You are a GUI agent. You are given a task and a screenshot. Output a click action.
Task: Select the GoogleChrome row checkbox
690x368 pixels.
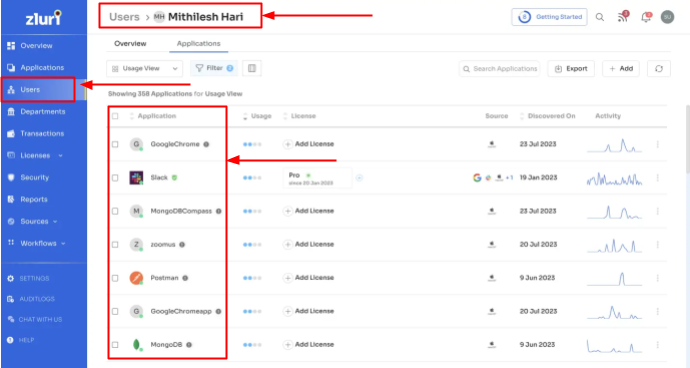pyautogui.click(x=115, y=144)
